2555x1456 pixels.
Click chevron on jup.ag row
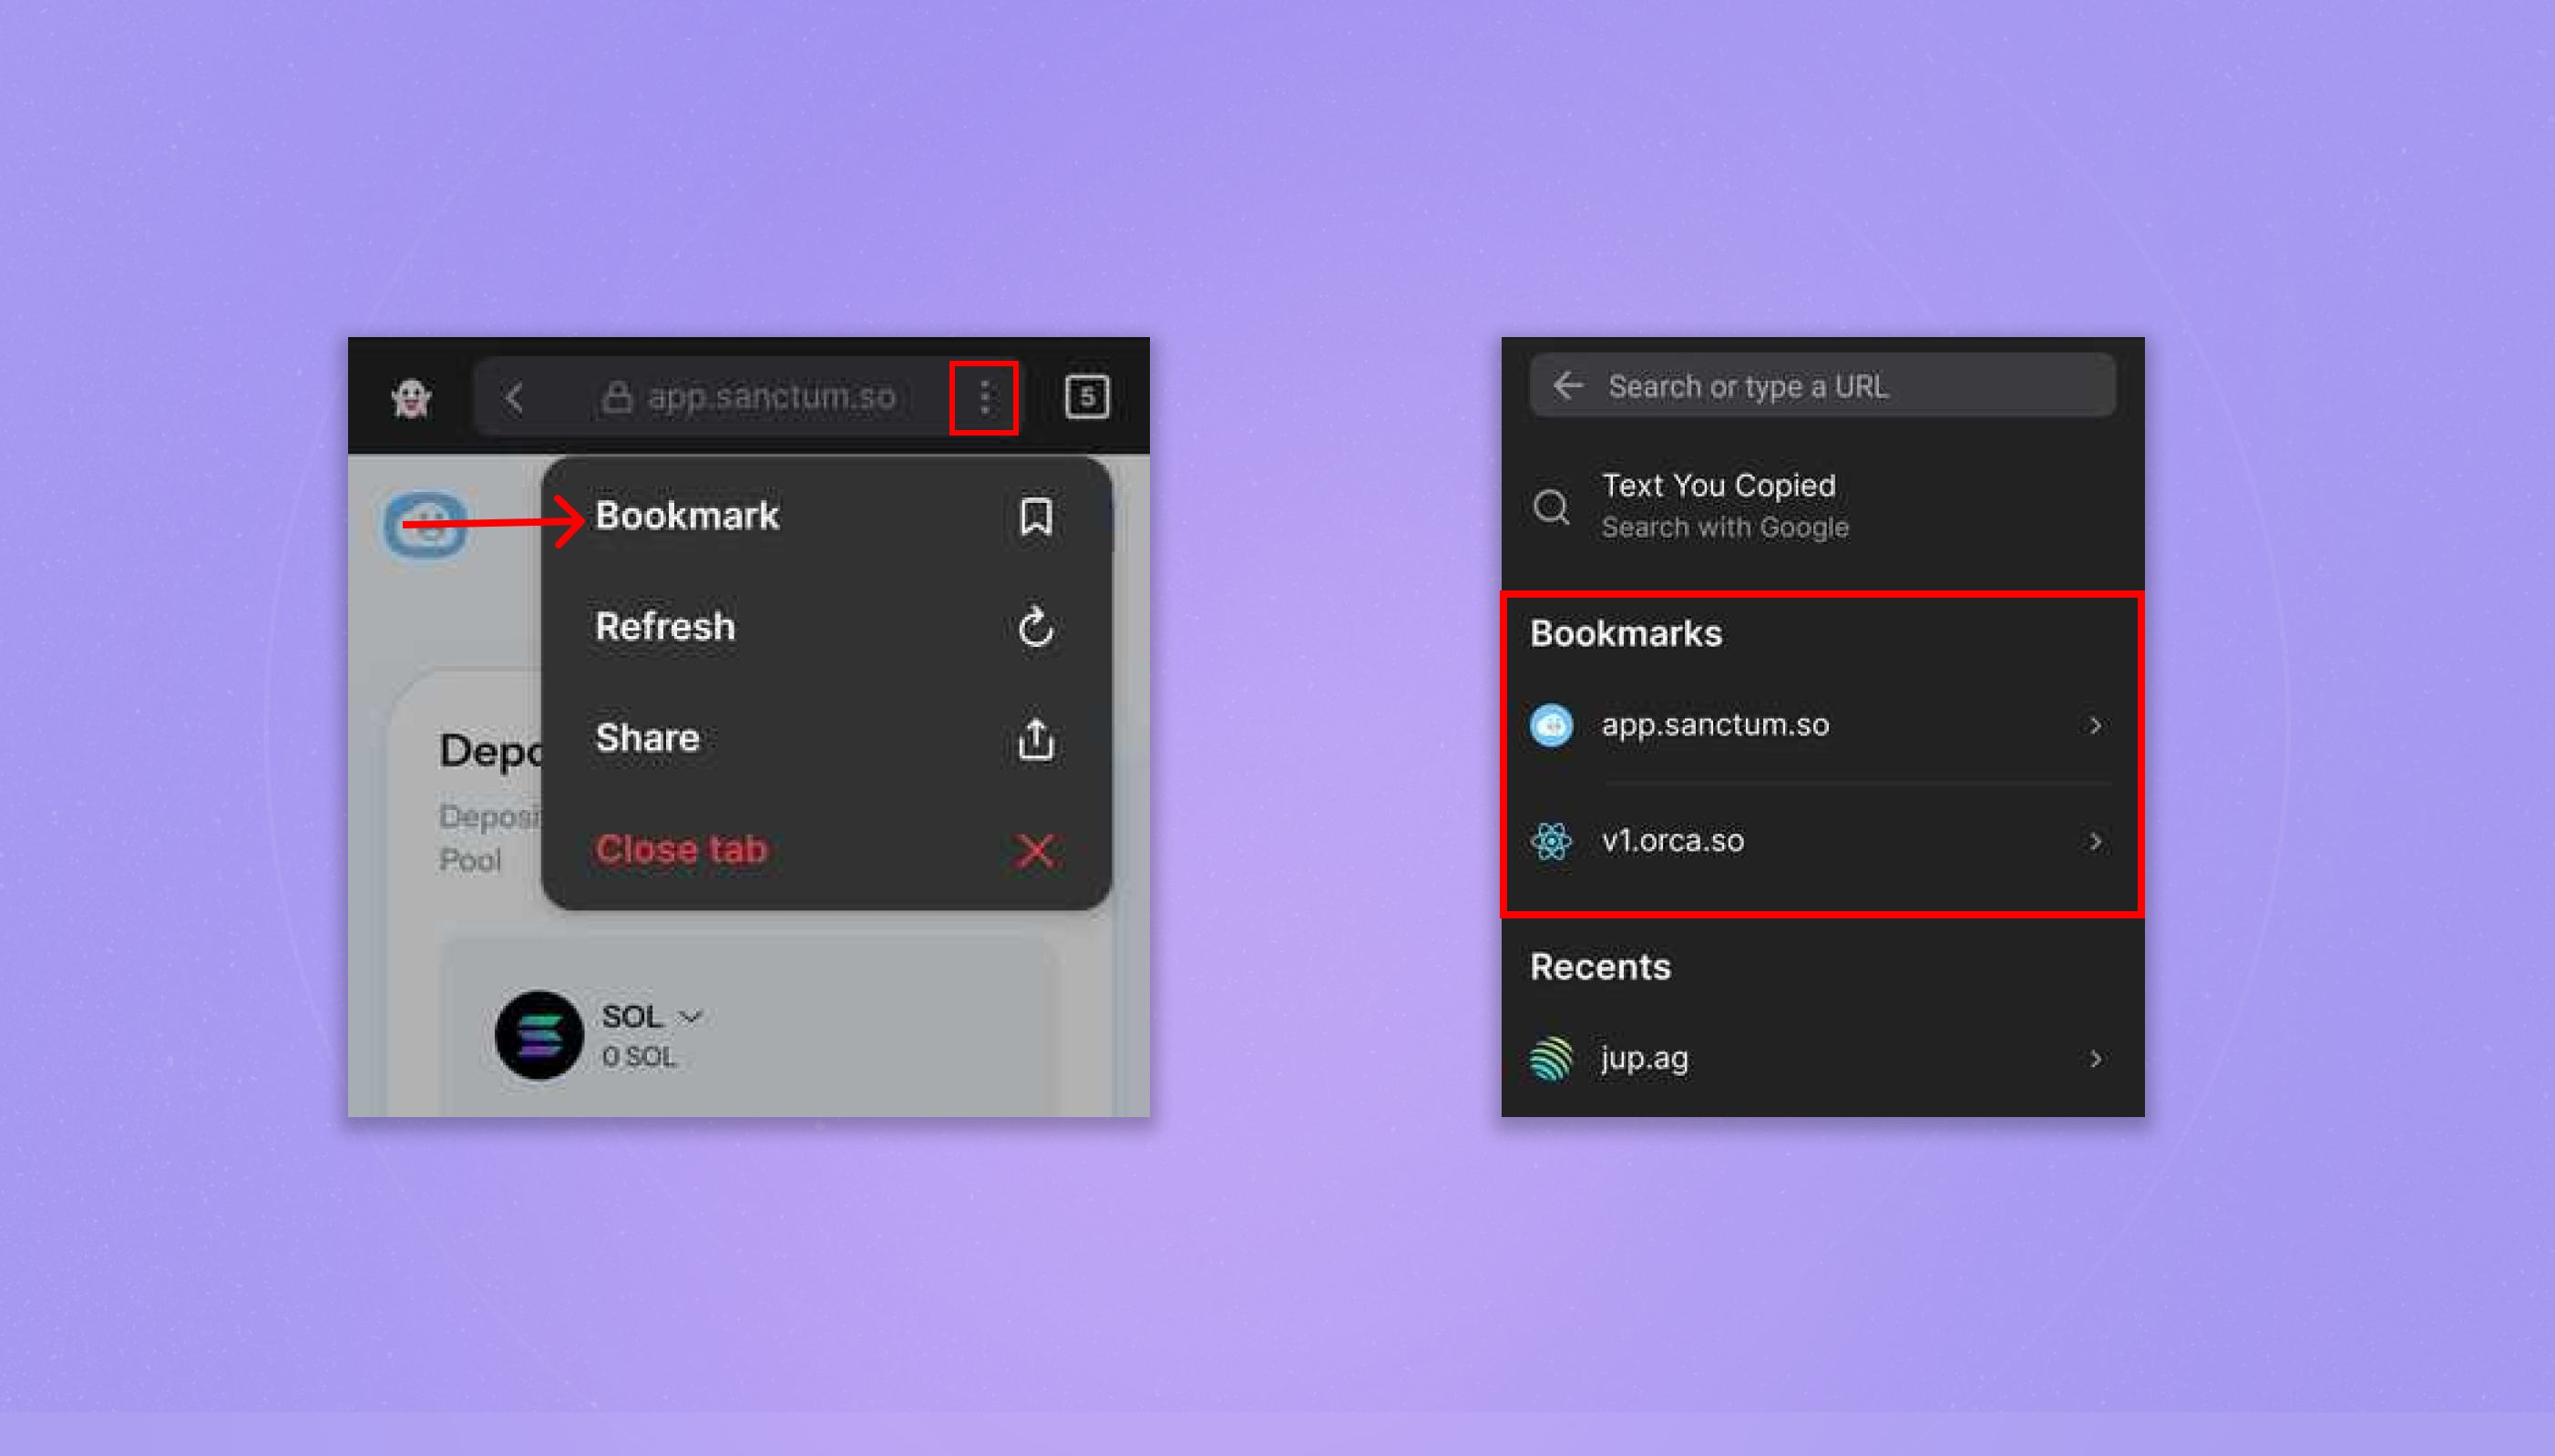(x=2095, y=1058)
